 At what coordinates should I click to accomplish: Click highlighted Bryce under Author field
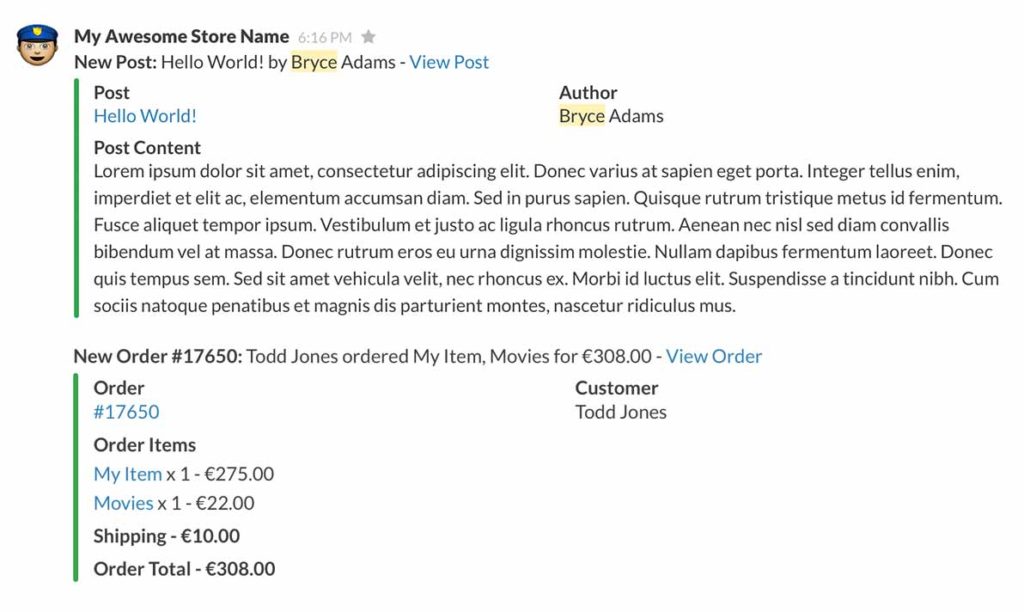pyautogui.click(x=582, y=116)
